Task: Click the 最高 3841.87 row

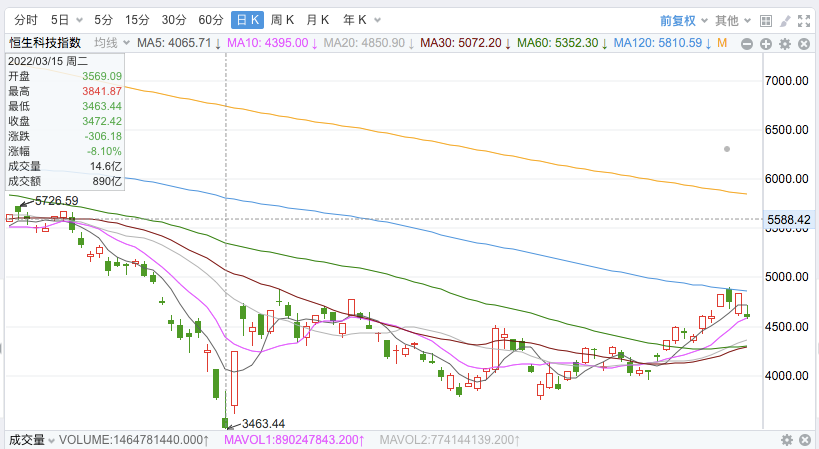Action: pos(65,91)
